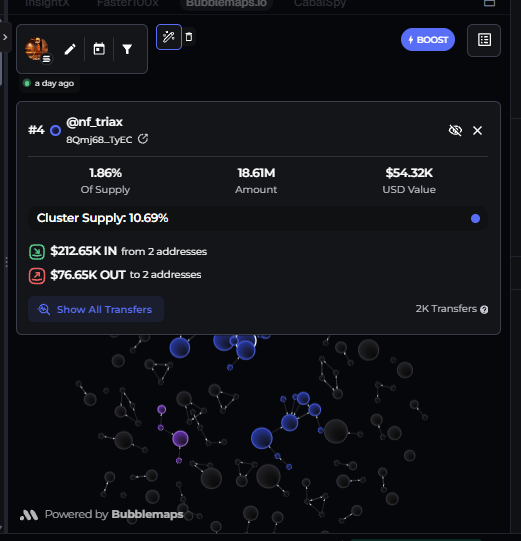The image size is (521, 541).
Task: Click the green incoming transfers icon
Action: 37,252
